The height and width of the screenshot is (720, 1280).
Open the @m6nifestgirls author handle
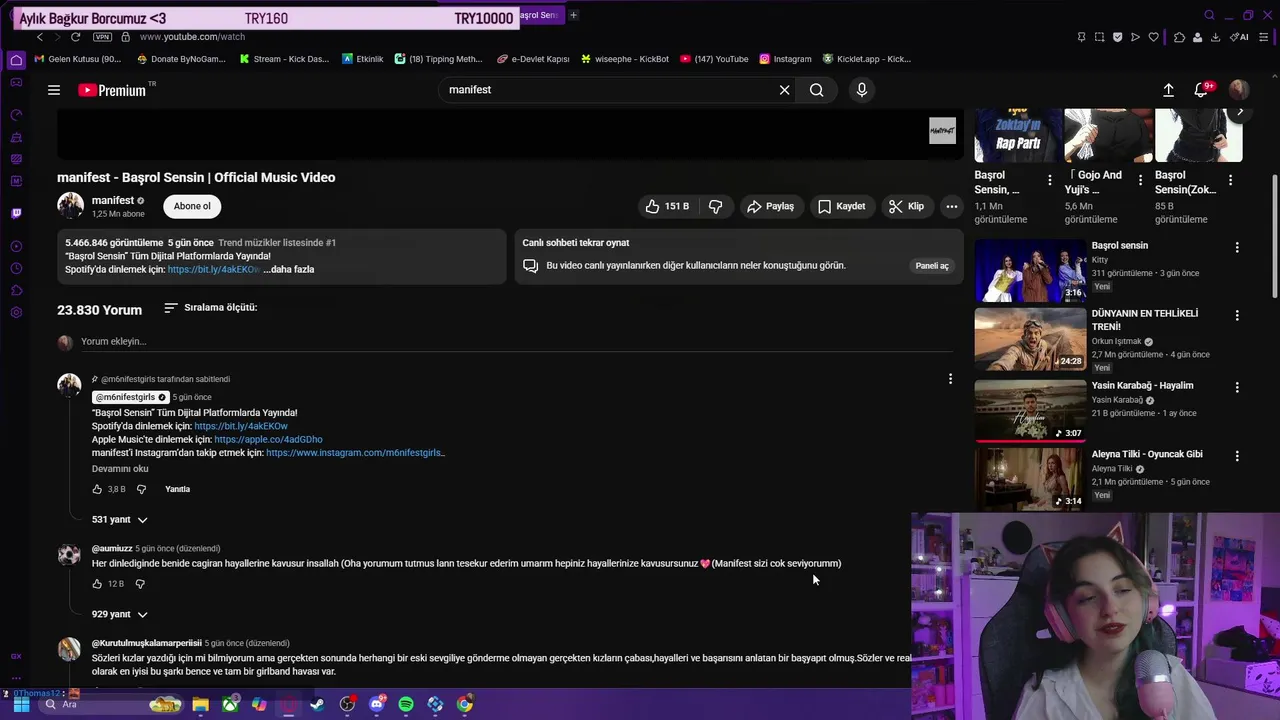click(x=125, y=397)
